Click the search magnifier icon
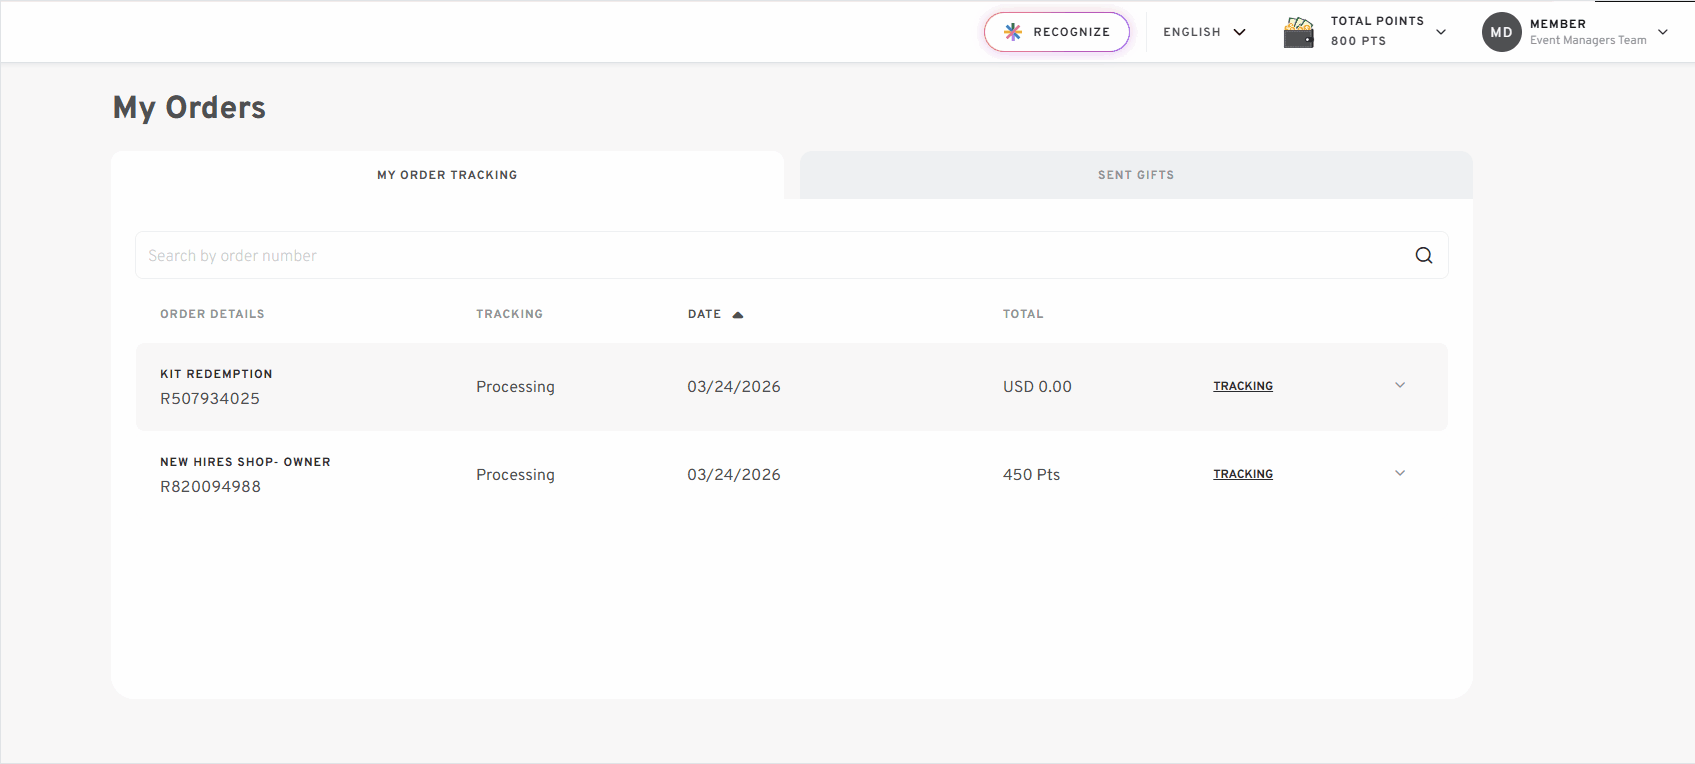1695x764 pixels. (1424, 255)
